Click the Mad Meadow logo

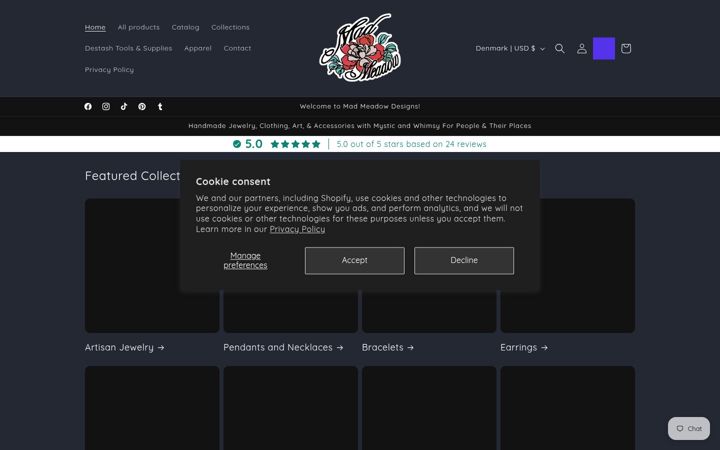(360, 47)
